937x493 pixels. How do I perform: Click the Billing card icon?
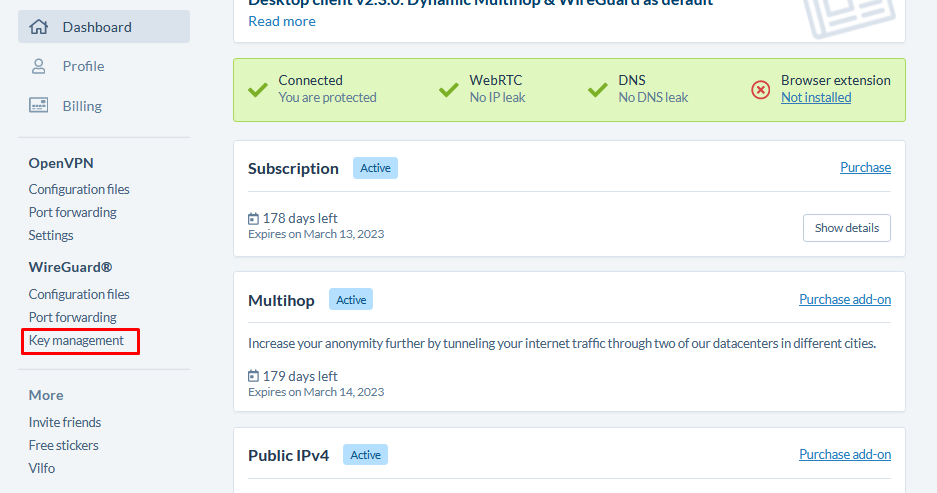39,106
